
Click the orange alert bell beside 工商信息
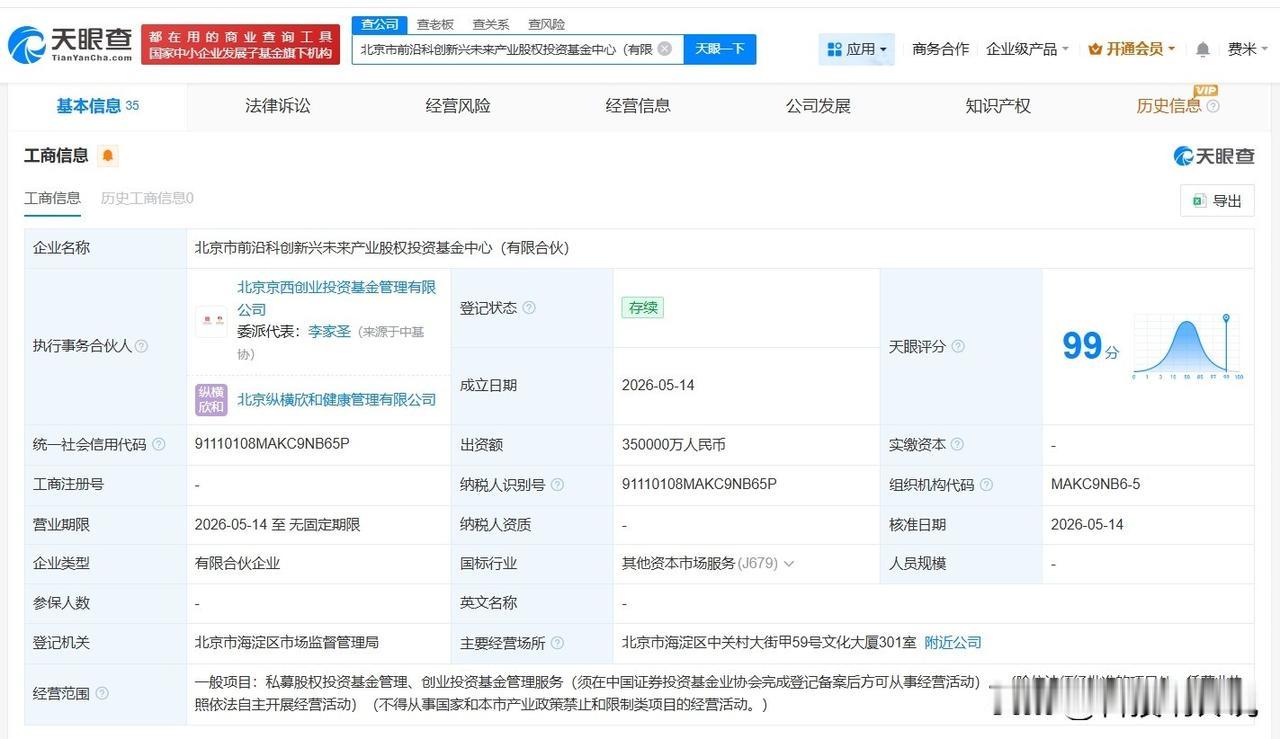click(x=108, y=156)
